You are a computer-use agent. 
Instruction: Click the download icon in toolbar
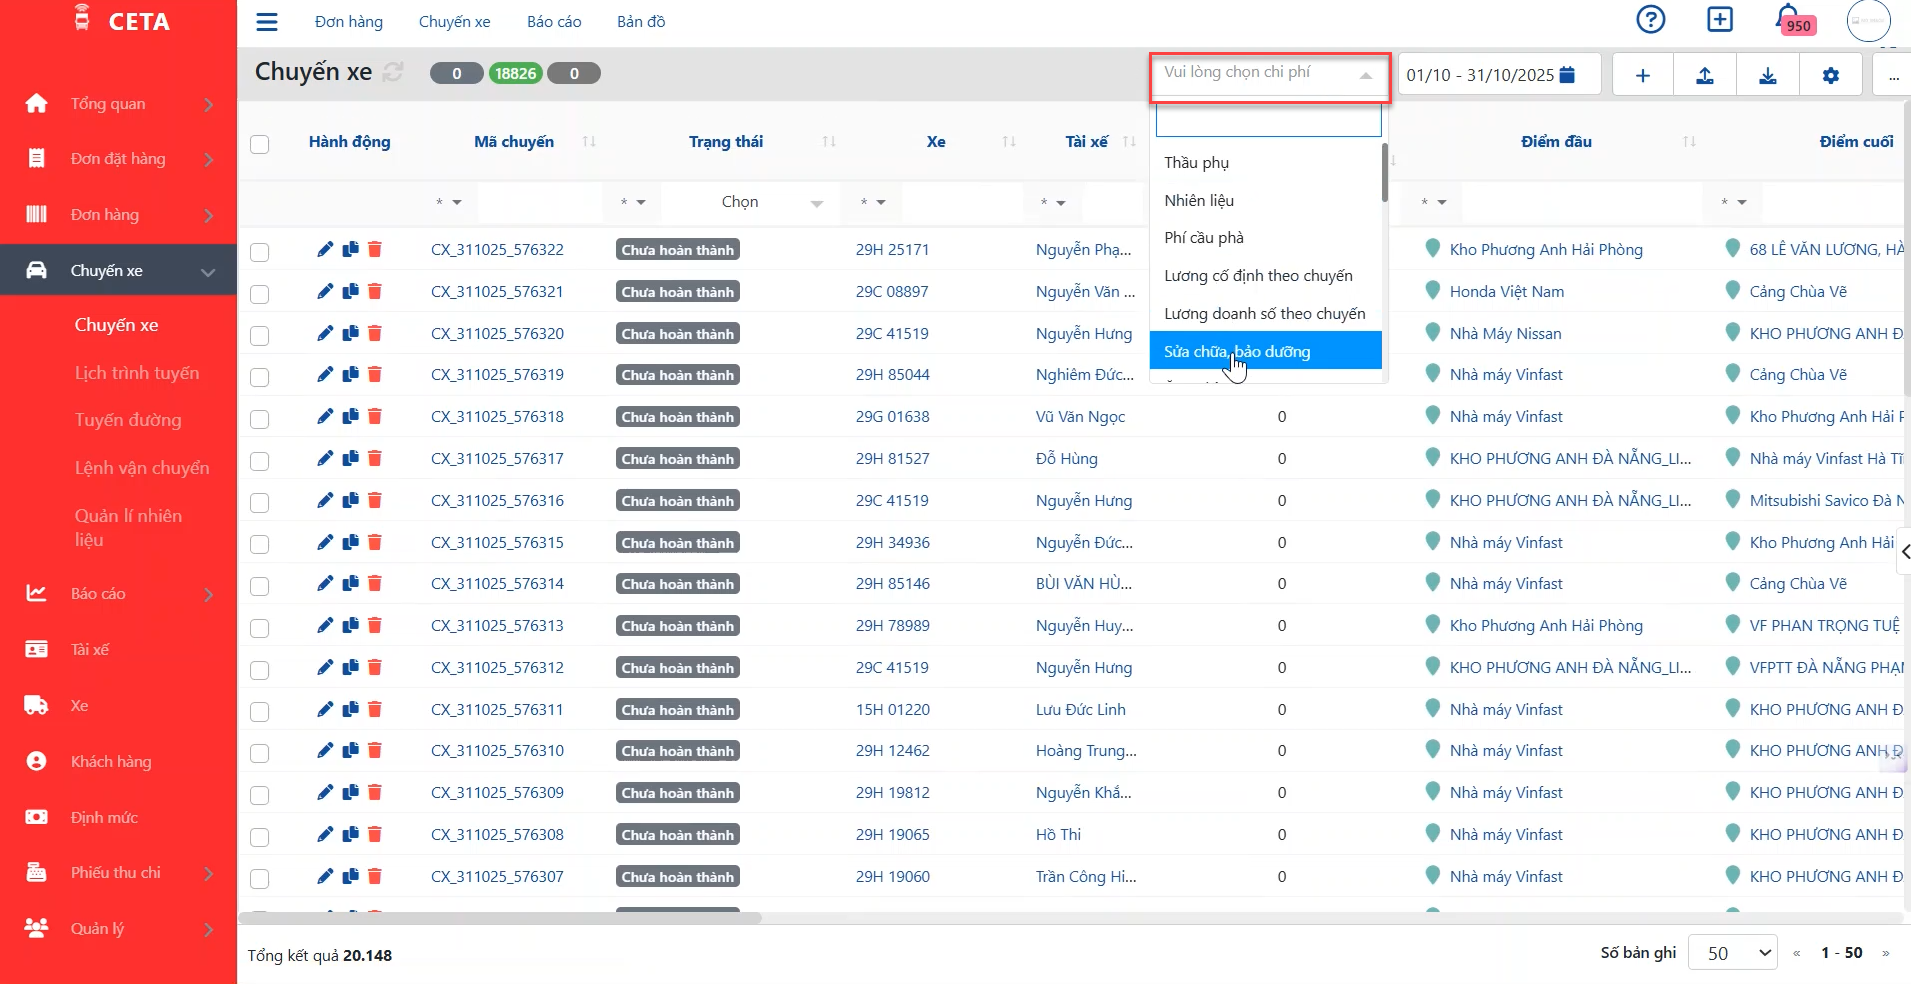(x=1768, y=75)
